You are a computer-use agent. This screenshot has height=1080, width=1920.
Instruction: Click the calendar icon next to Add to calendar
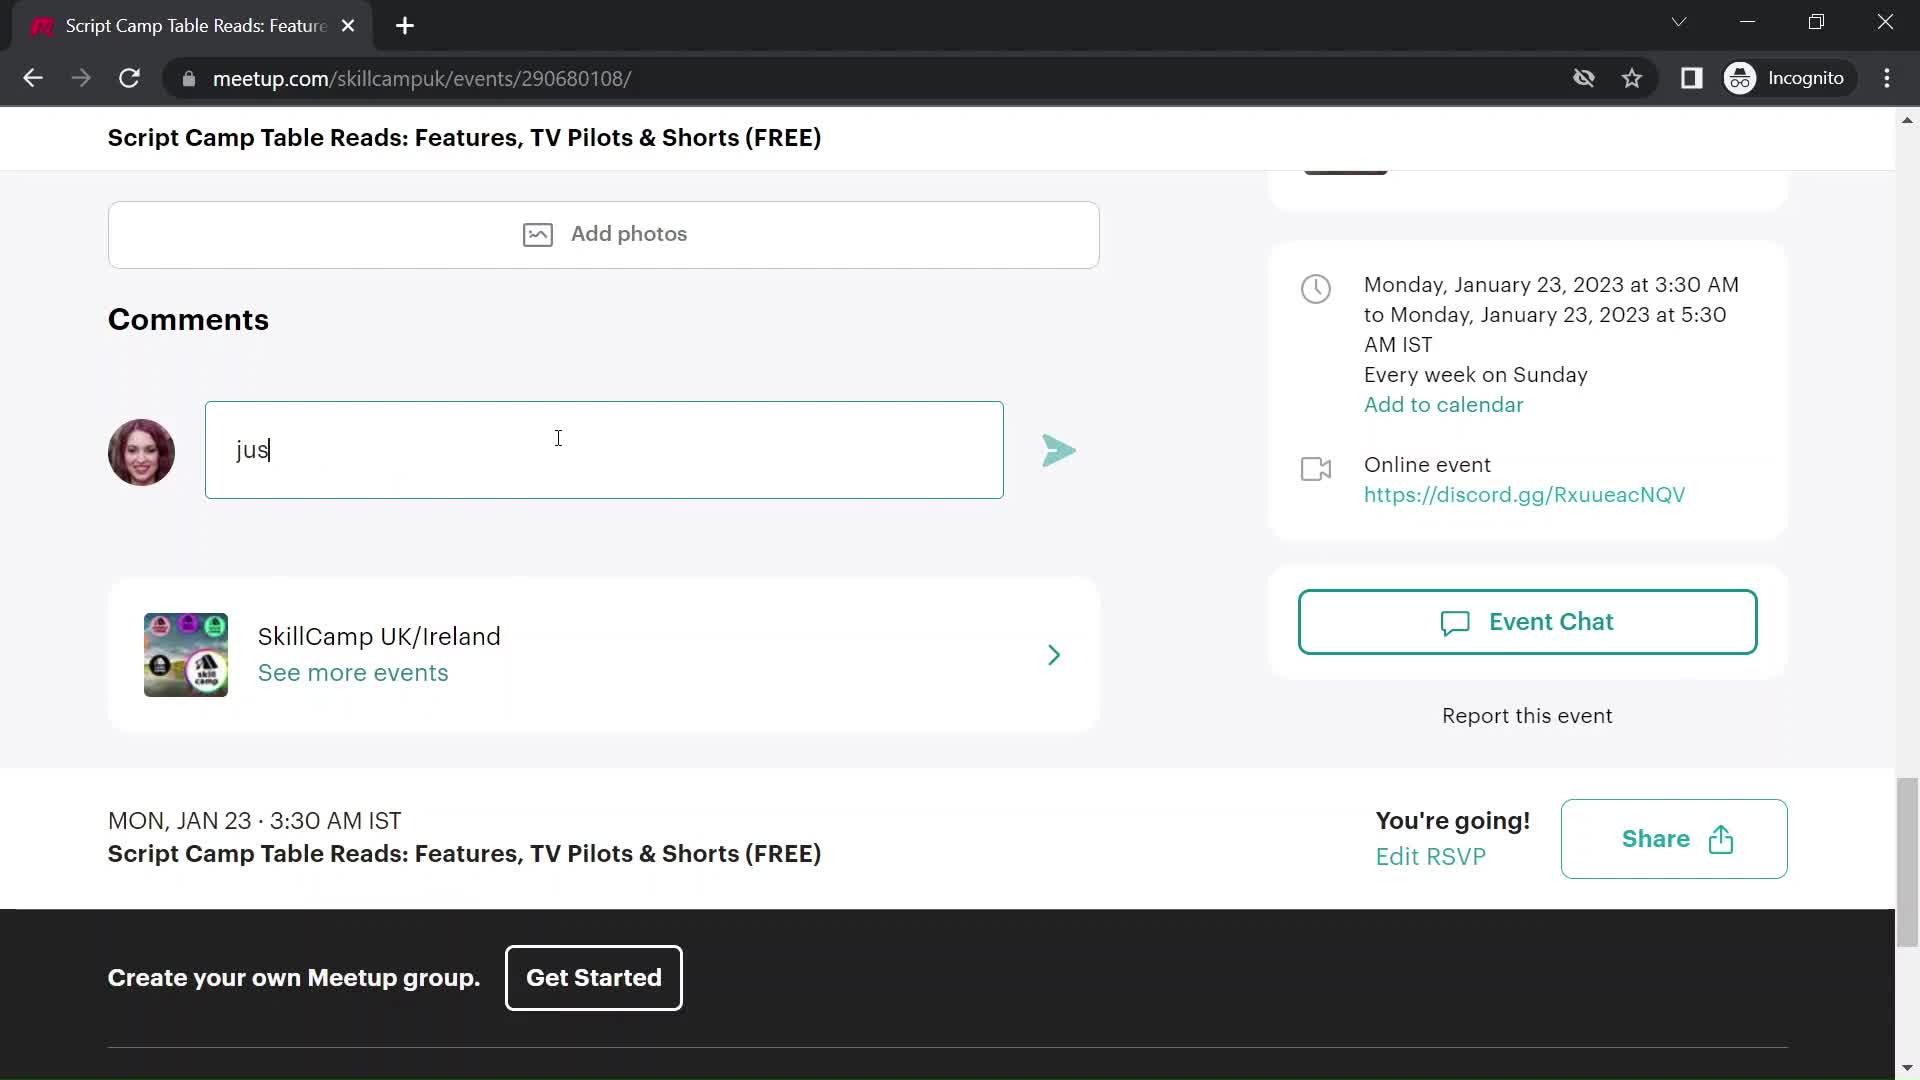coord(1317,287)
